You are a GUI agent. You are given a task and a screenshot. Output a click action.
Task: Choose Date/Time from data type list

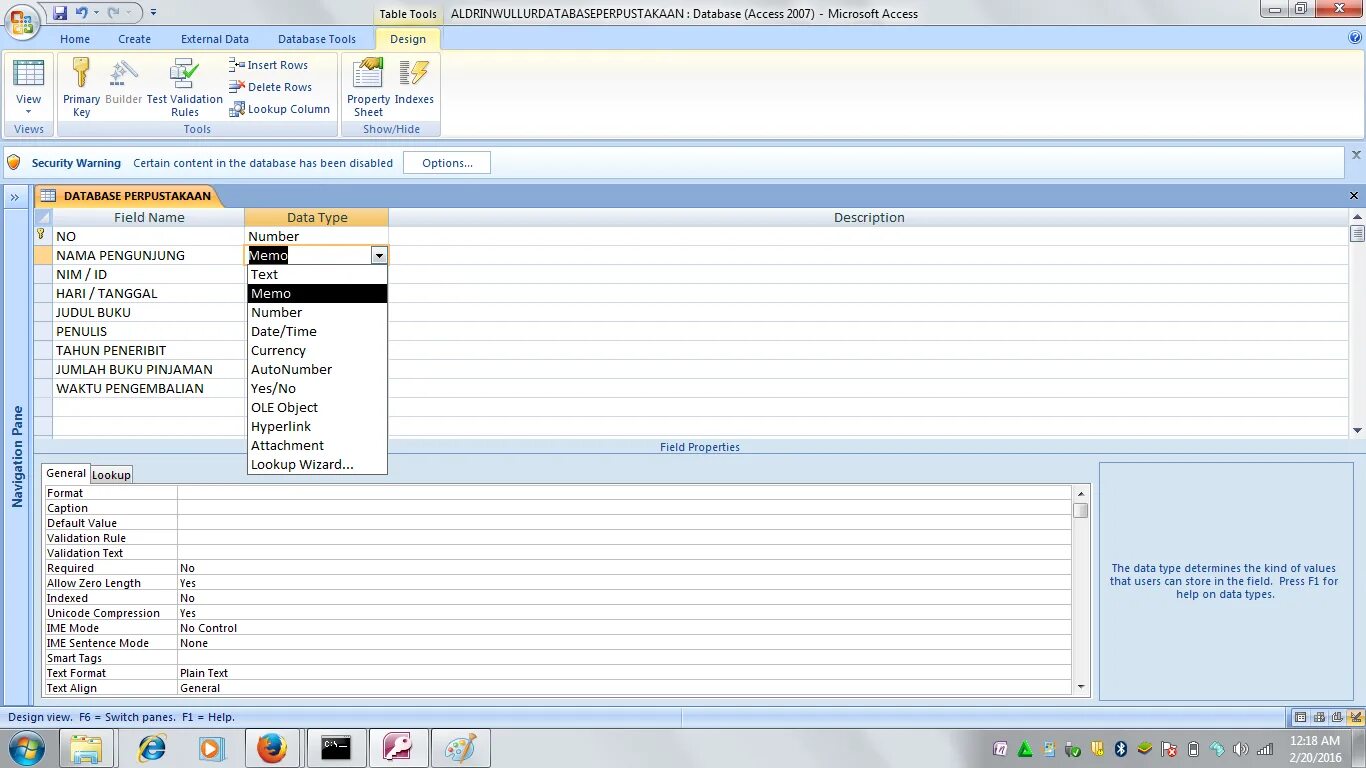pyautogui.click(x=317, y=331)
